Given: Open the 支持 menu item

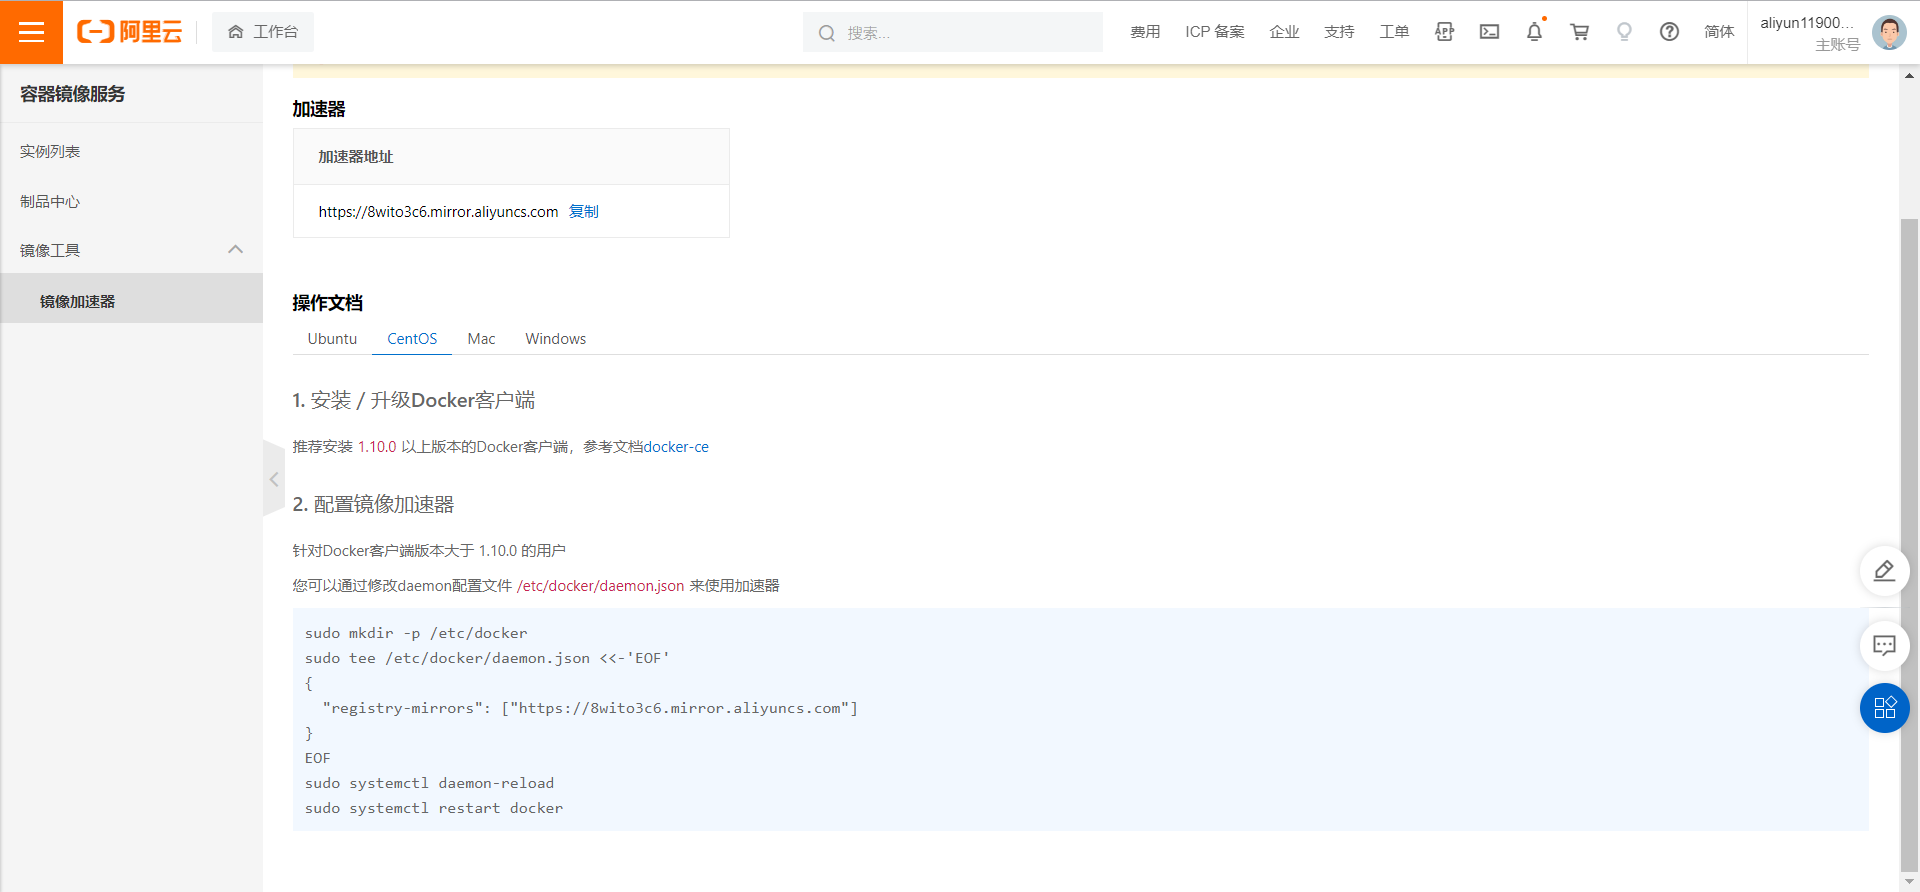Looking at the screenshot, I should pos(1339,32).
